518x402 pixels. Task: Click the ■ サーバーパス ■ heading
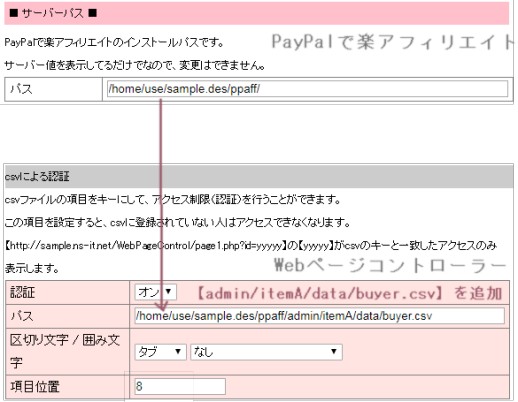53,13
